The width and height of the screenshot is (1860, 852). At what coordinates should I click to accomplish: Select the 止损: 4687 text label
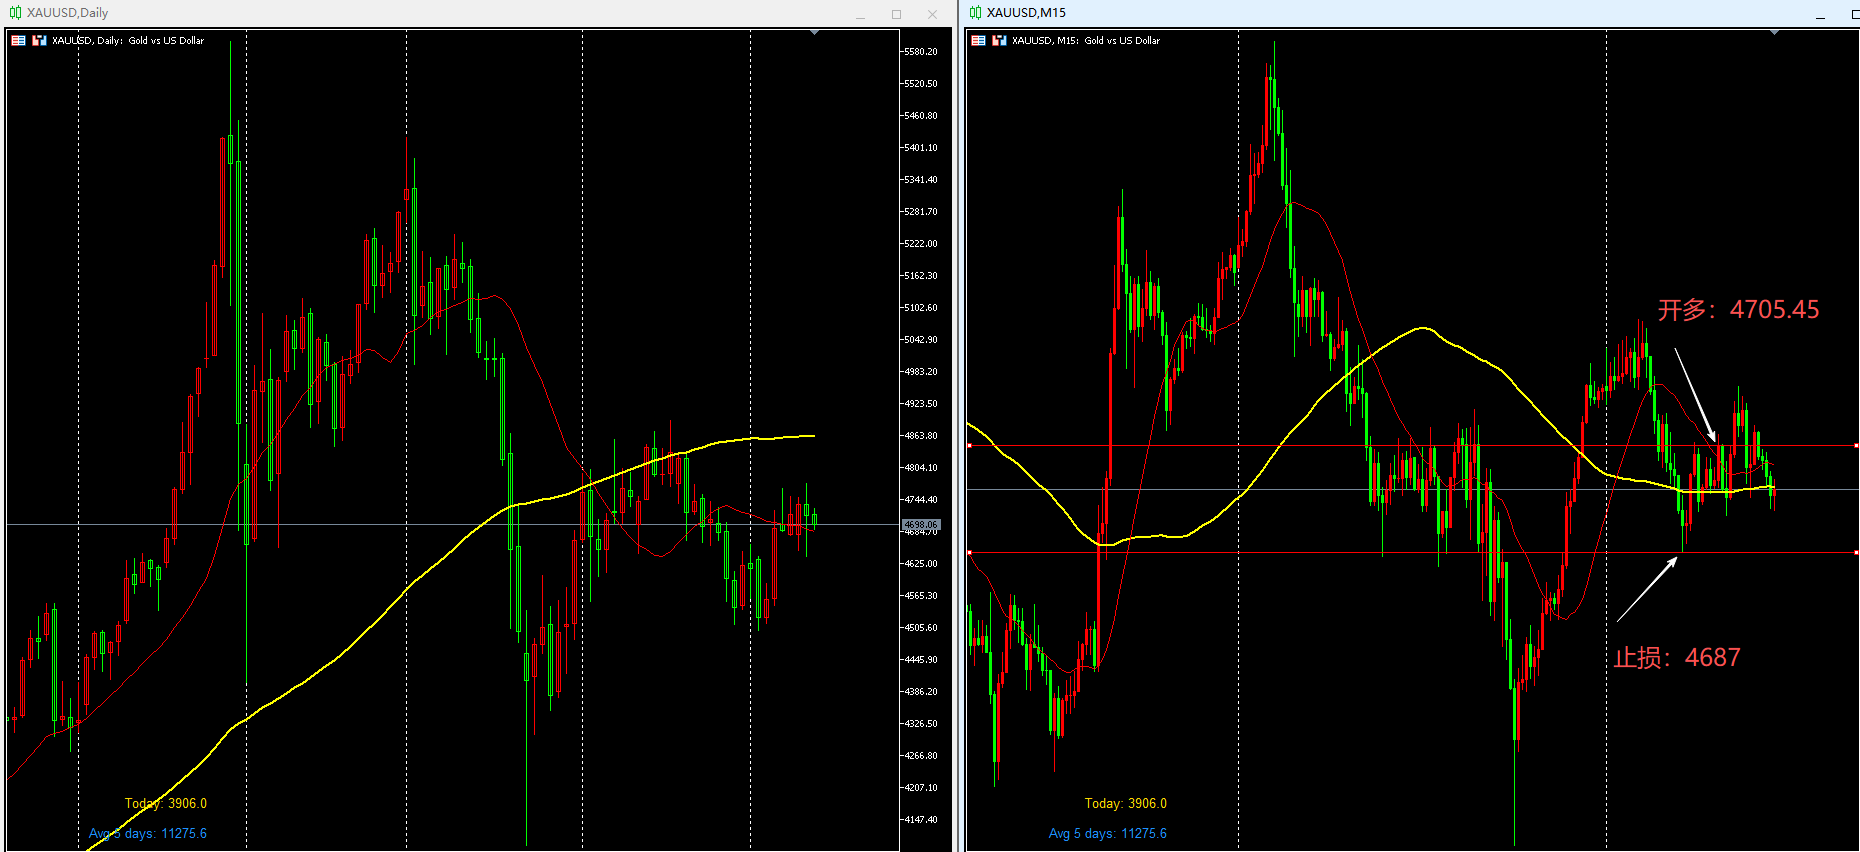1677,657
